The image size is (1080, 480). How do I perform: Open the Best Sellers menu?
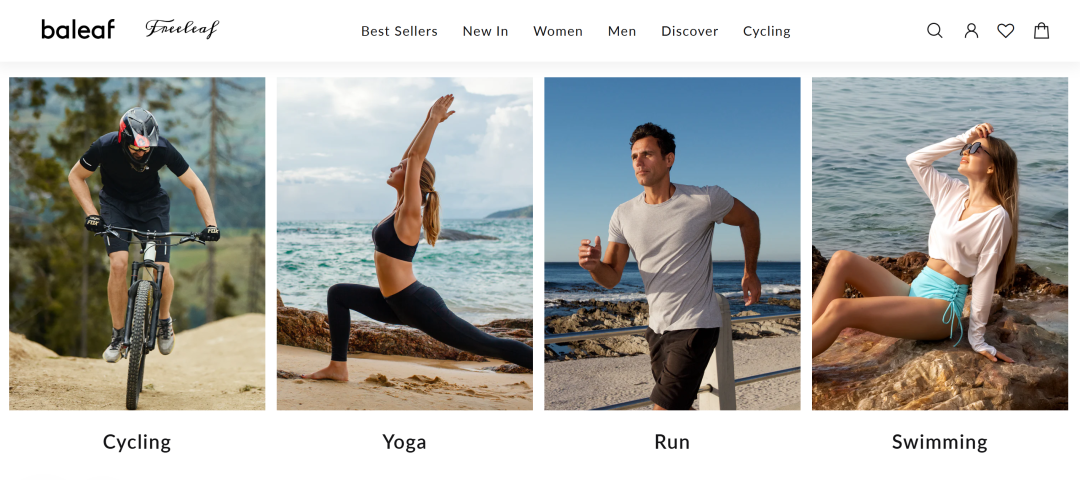point(399,31)
